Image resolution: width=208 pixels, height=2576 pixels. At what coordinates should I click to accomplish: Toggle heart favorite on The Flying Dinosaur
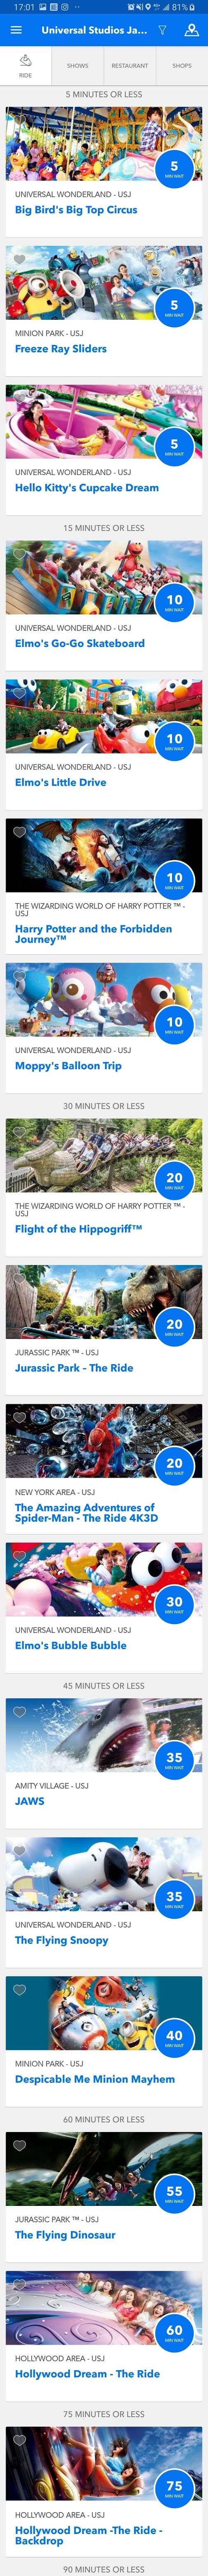point(19,2145)
